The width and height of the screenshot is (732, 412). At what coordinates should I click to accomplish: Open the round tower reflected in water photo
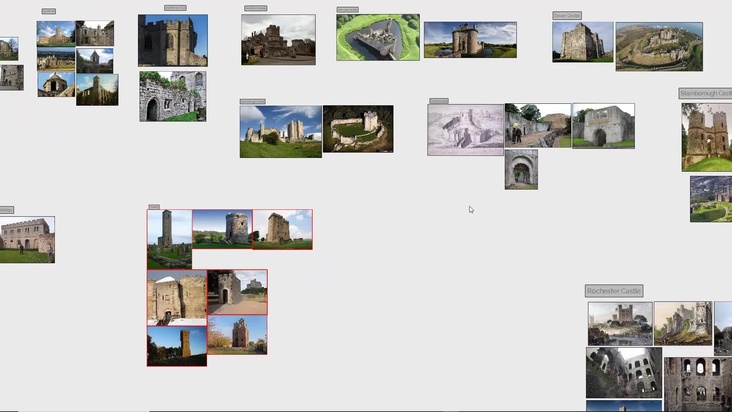pyautogui.click(x=470, y=40)
